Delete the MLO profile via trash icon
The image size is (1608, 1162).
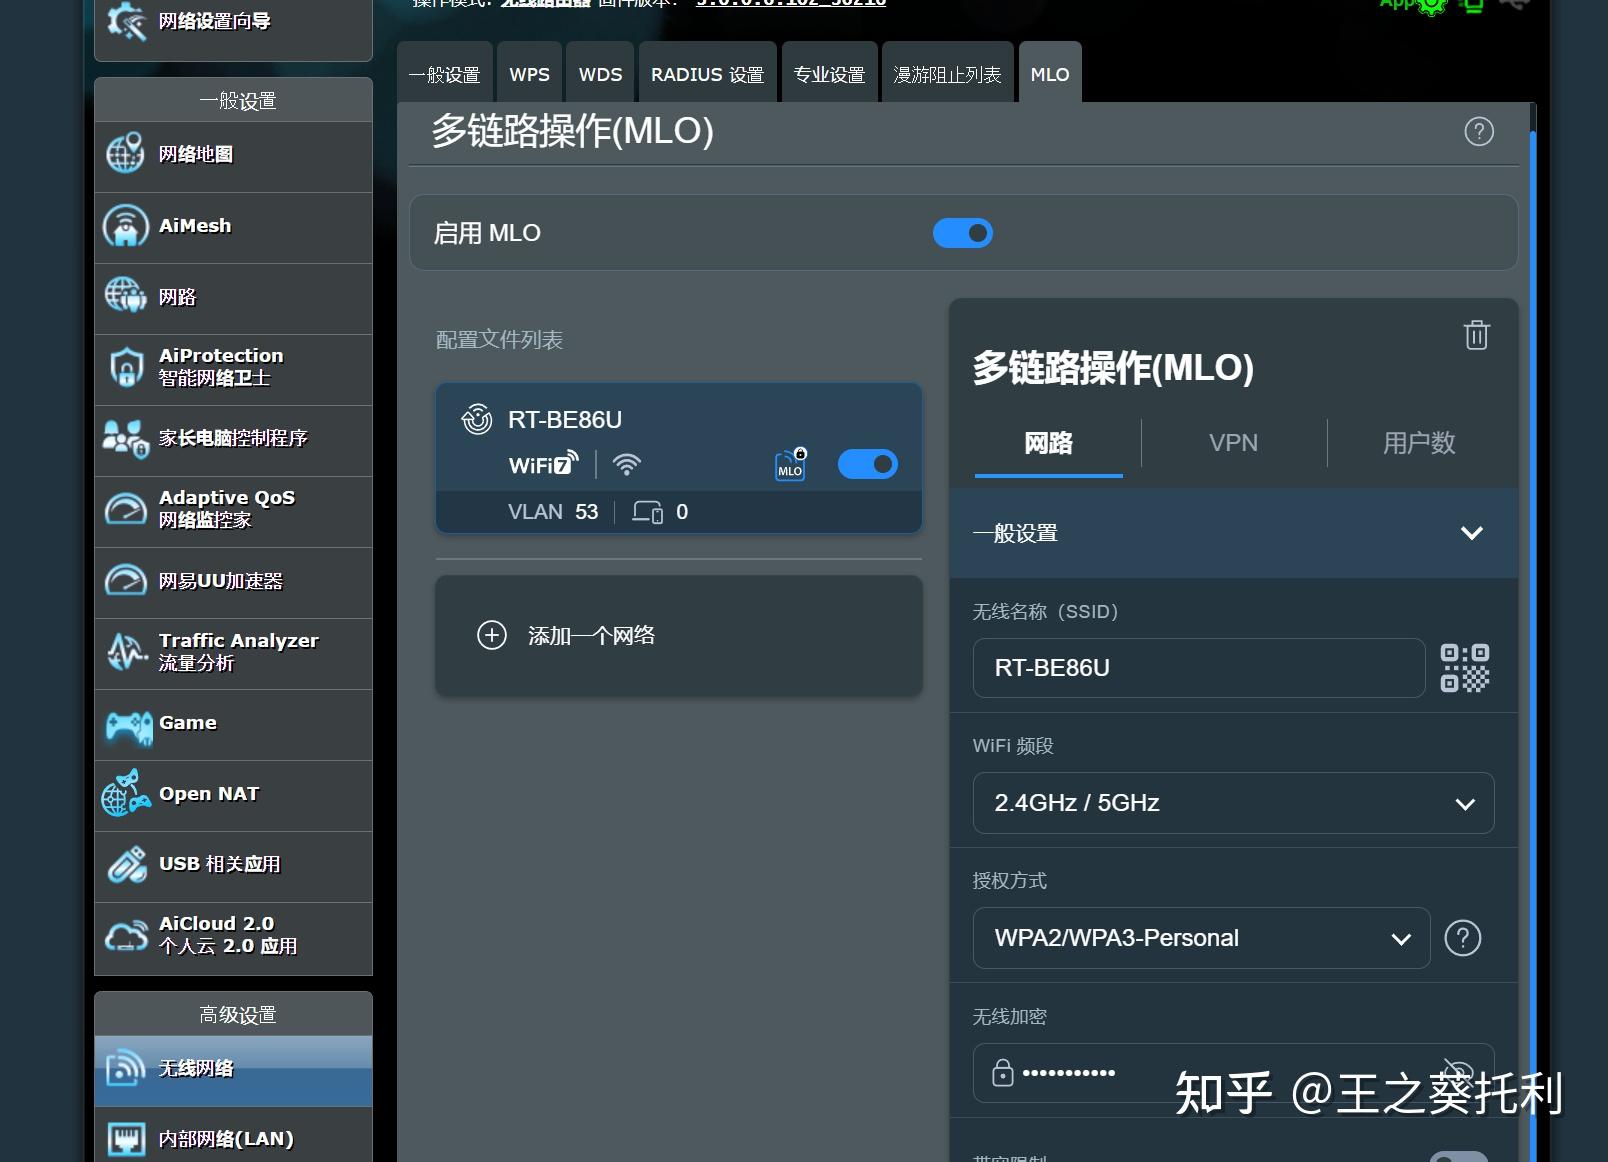point(1476,335)
